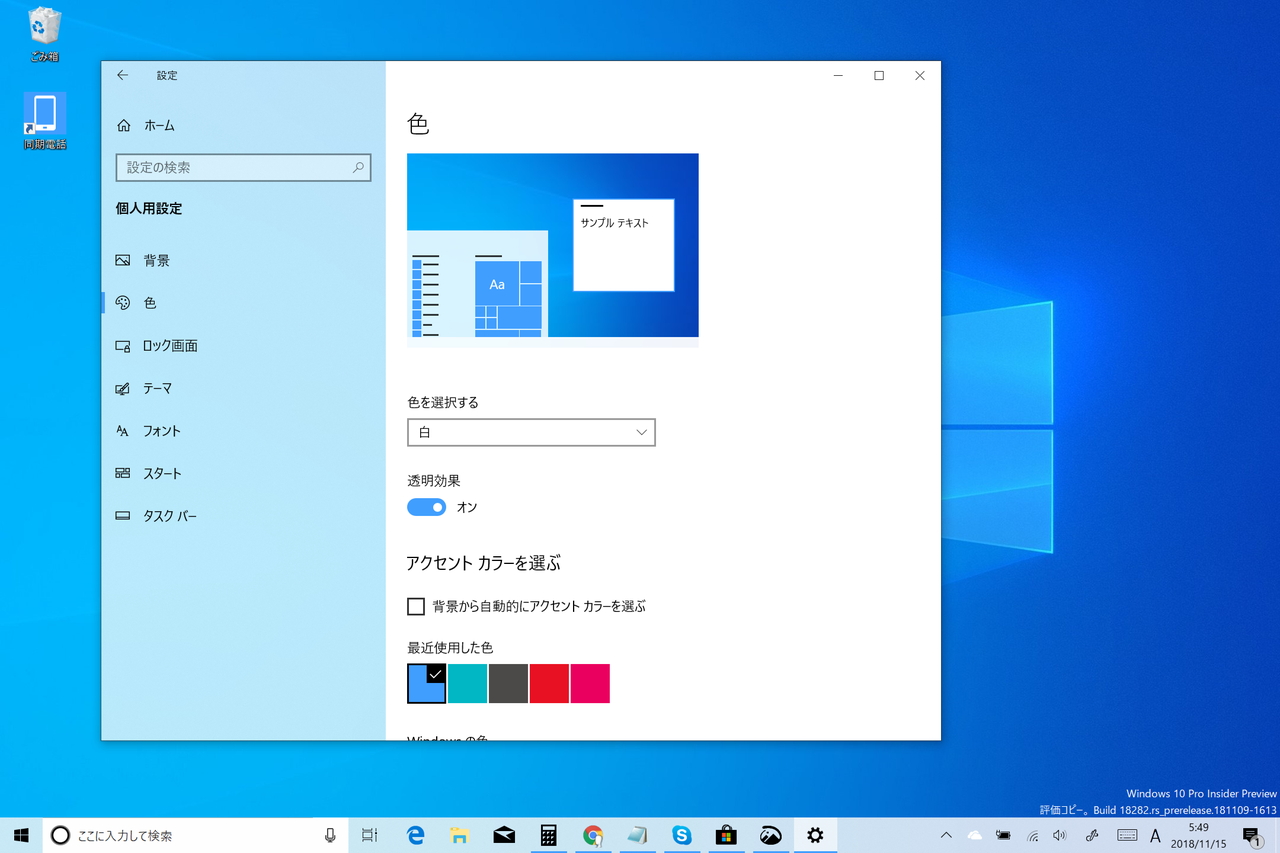This screenshot has width=1280, height=853.
Task: Open Calculator from the taskbar
Action: [548, 835]
